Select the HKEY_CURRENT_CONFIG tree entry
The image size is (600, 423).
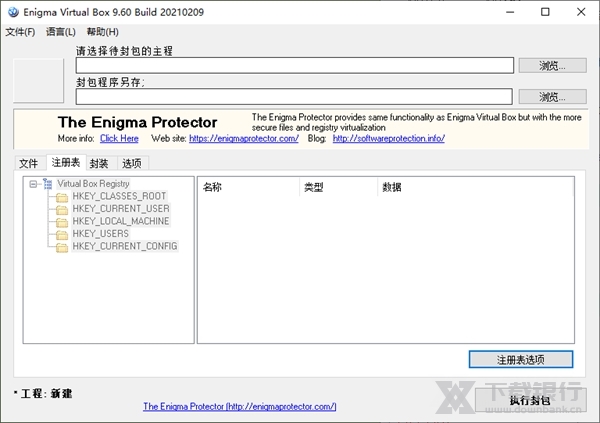[x=125, y=246]
